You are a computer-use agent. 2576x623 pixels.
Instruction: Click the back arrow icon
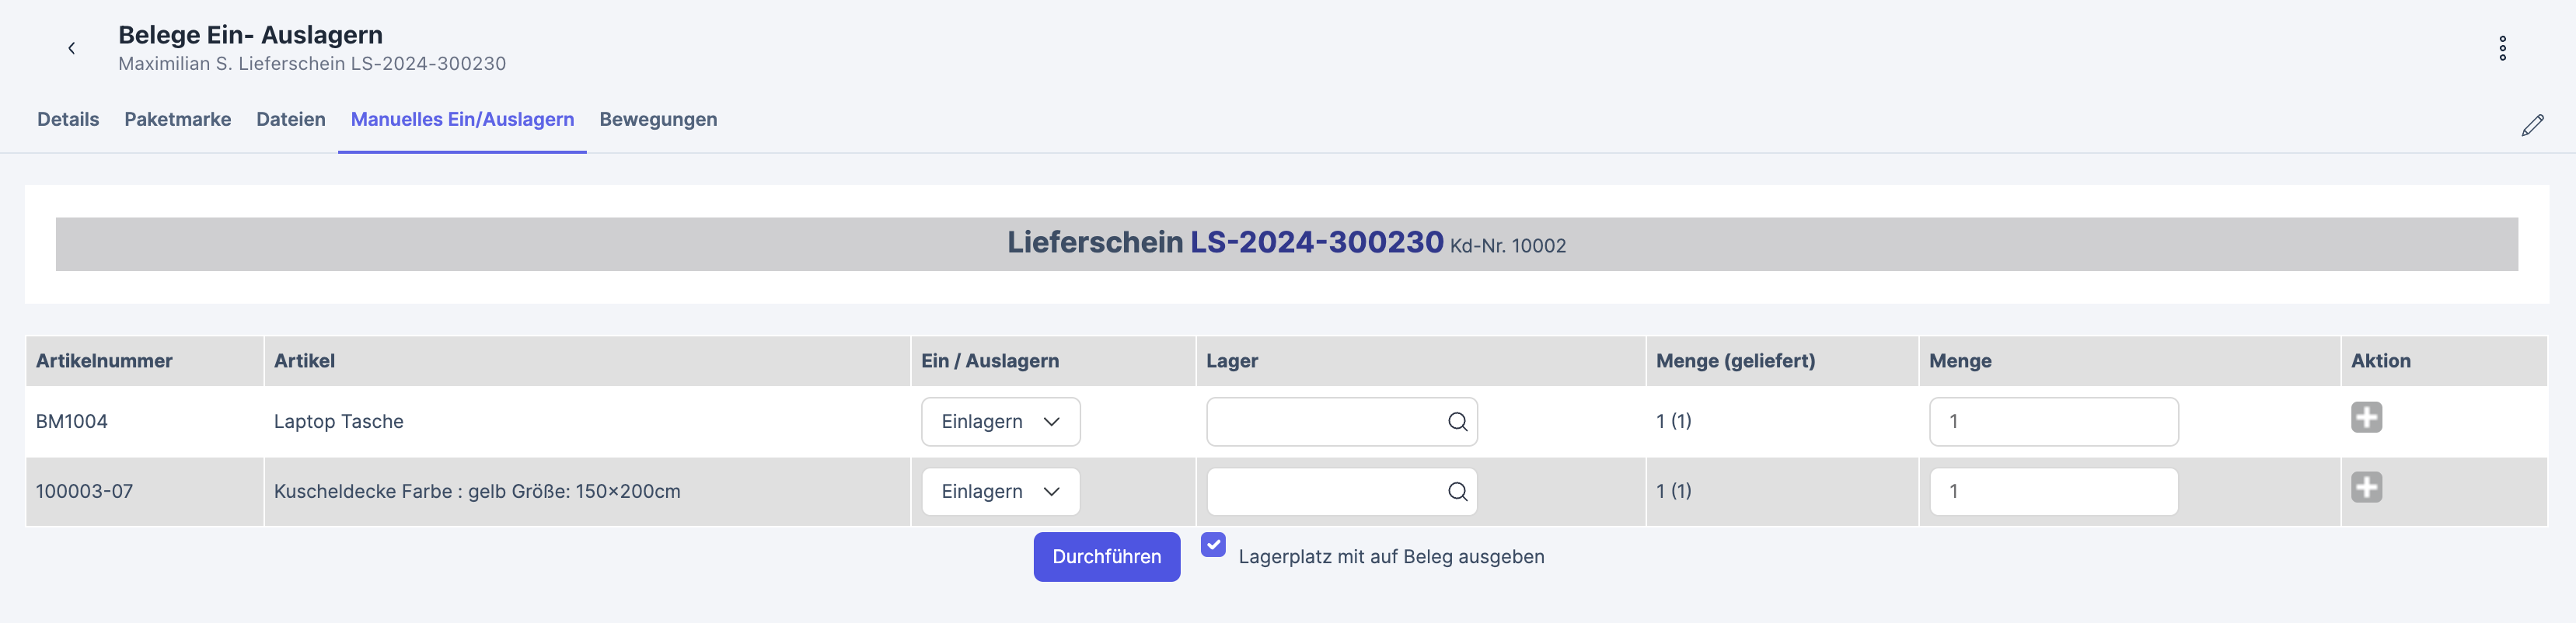[72, 48]
